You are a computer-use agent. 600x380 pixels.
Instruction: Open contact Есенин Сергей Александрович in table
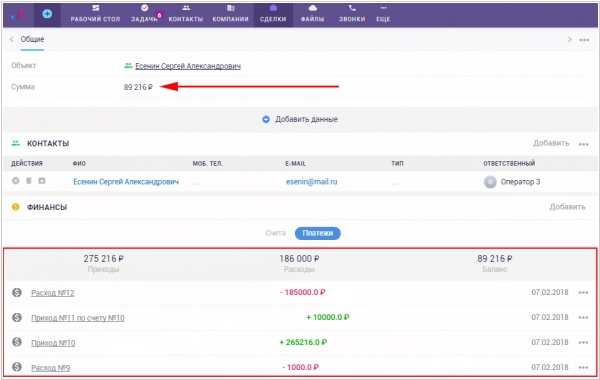[x=126, y=182]
